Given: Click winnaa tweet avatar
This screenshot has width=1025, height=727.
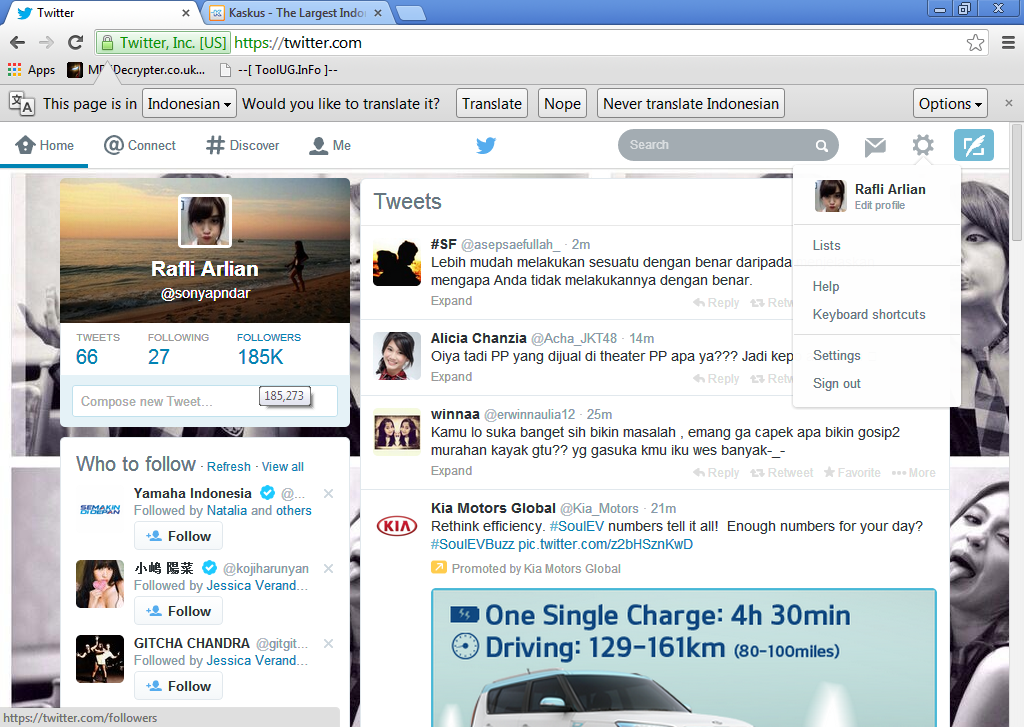Looking at the screenshot, I should [397, 431].
